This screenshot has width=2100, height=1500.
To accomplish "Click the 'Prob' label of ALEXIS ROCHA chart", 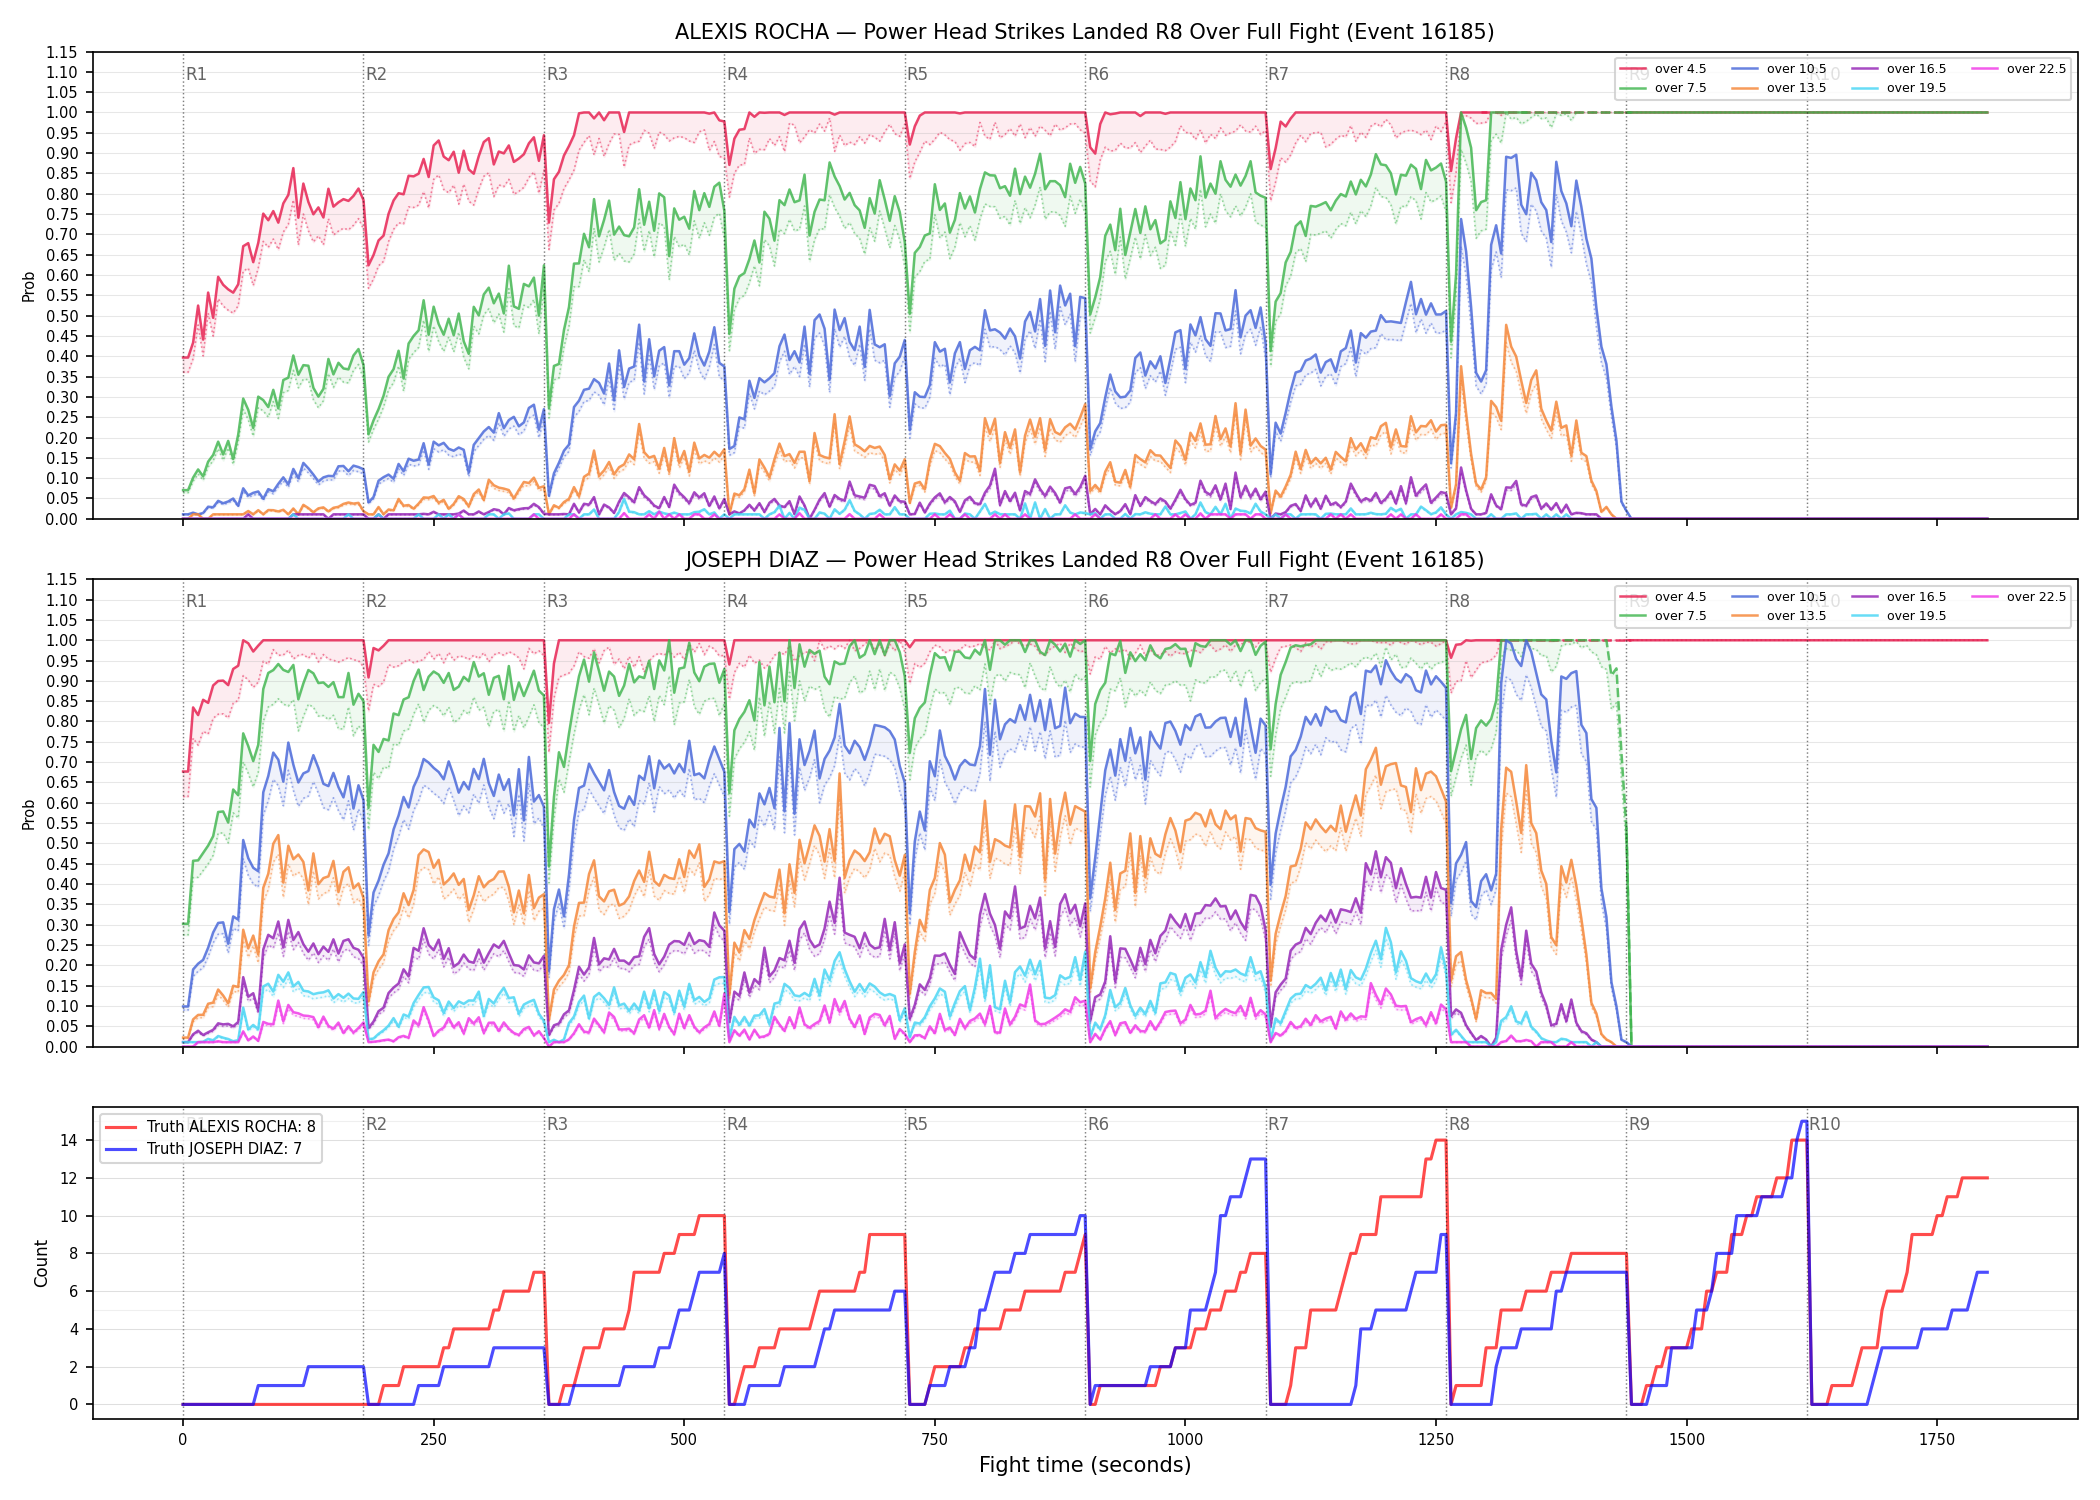I will [x=29, y=286].
